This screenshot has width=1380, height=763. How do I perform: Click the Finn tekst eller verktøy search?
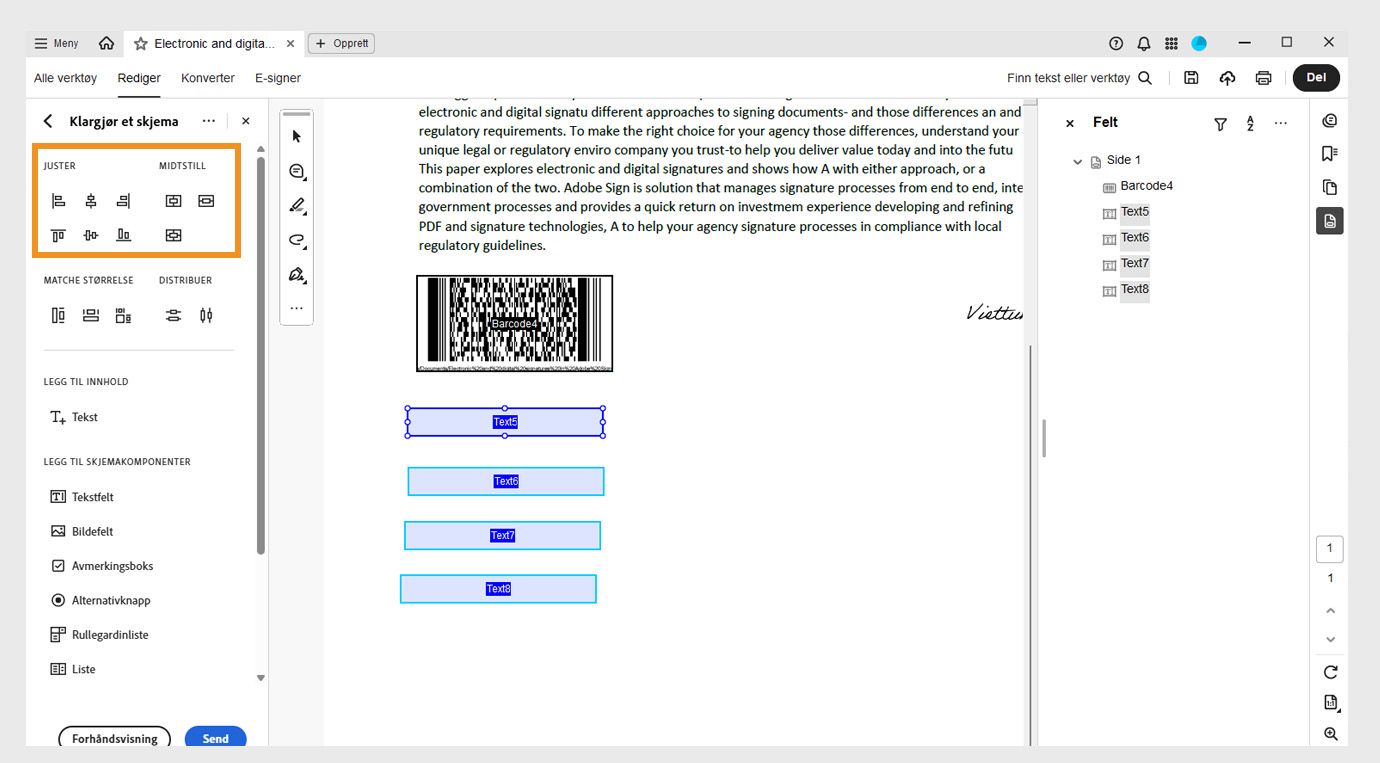tap(1079, 78)
